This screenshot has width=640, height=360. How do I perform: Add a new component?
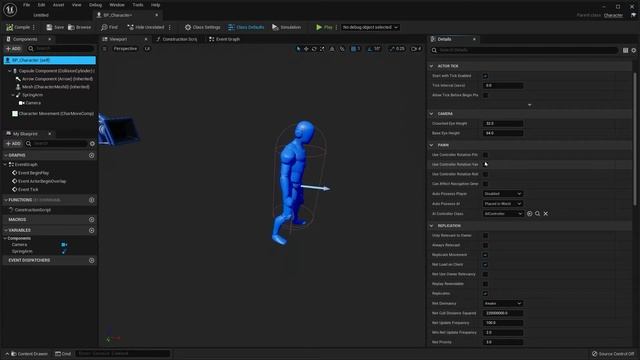(13, 49)
